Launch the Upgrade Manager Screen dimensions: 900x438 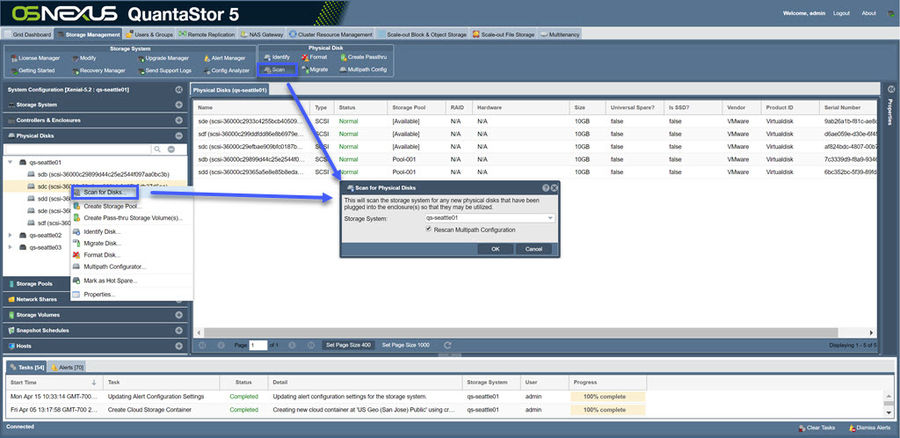click(163, 58)
